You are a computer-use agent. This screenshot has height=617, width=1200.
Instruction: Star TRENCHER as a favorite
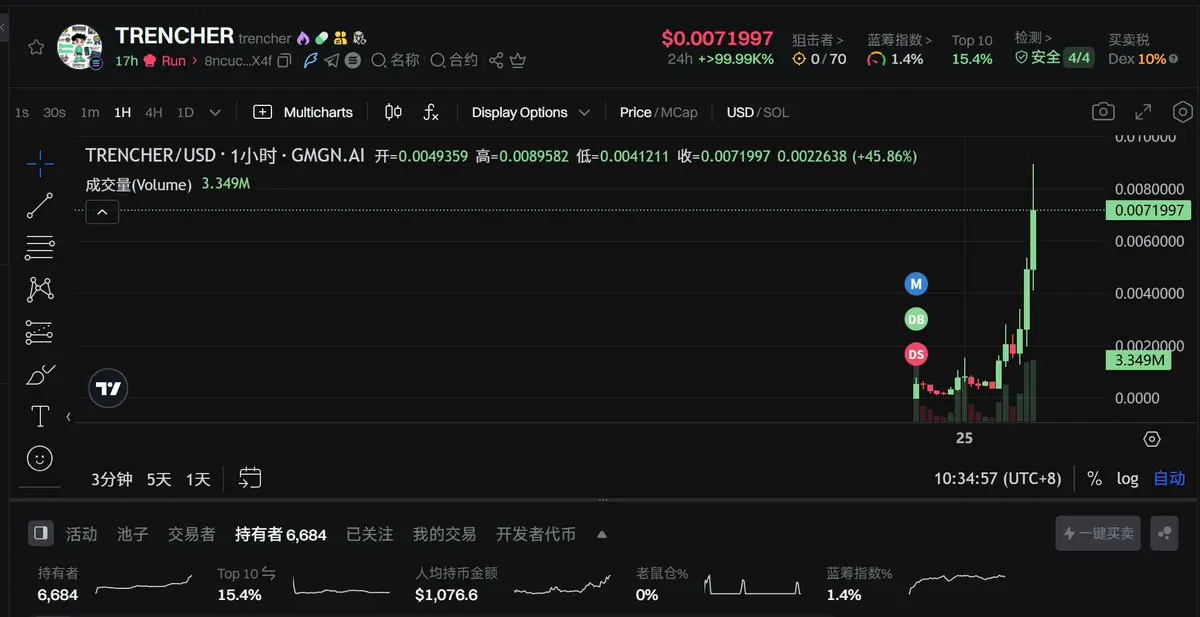point(36,48)
